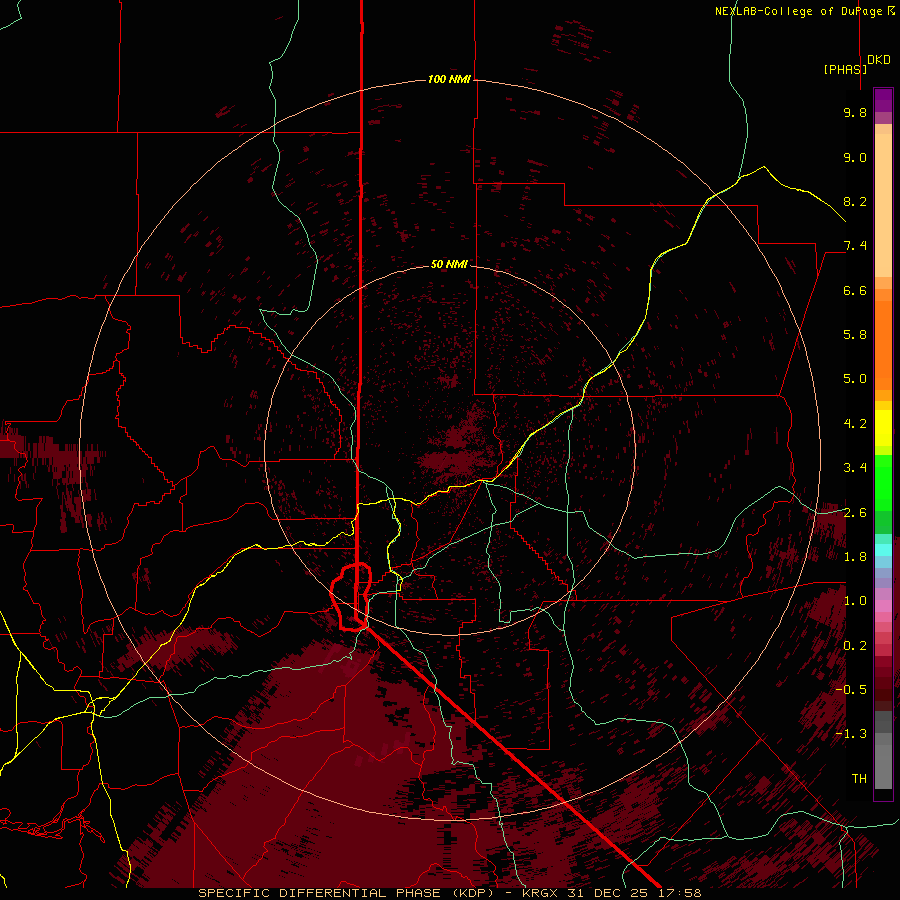Click the 5.0 value on the legend
This screenshot has height=900, width=900.
pos(855,379)
